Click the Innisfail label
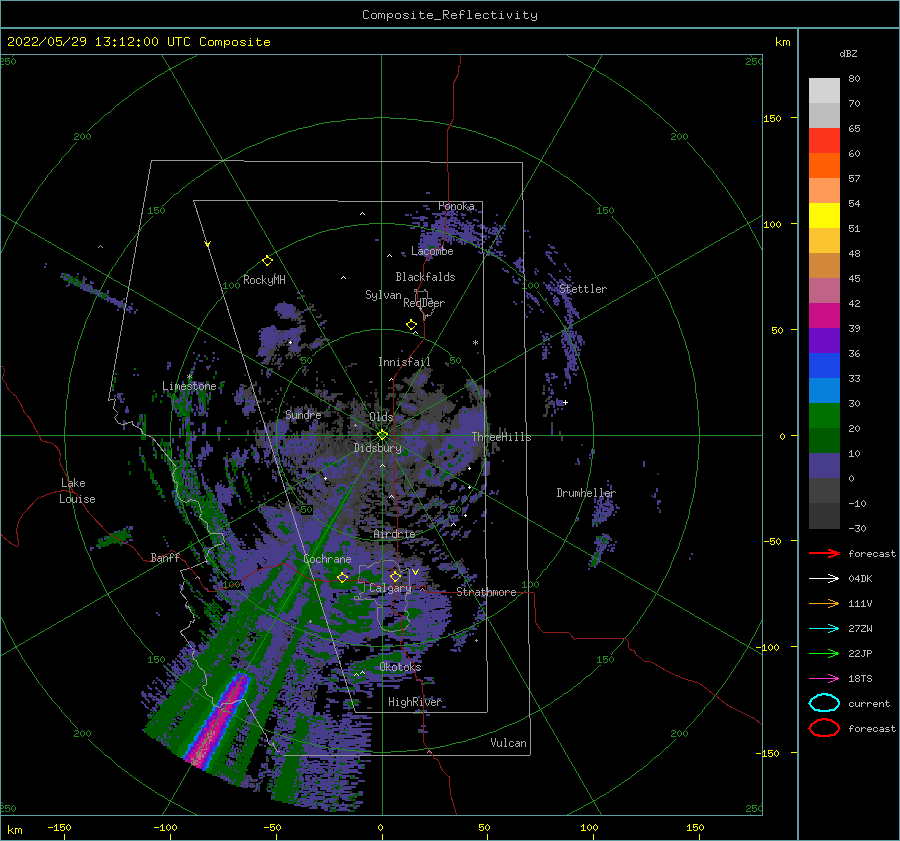This screenshot has width=900, height=841. click(404, 362)
